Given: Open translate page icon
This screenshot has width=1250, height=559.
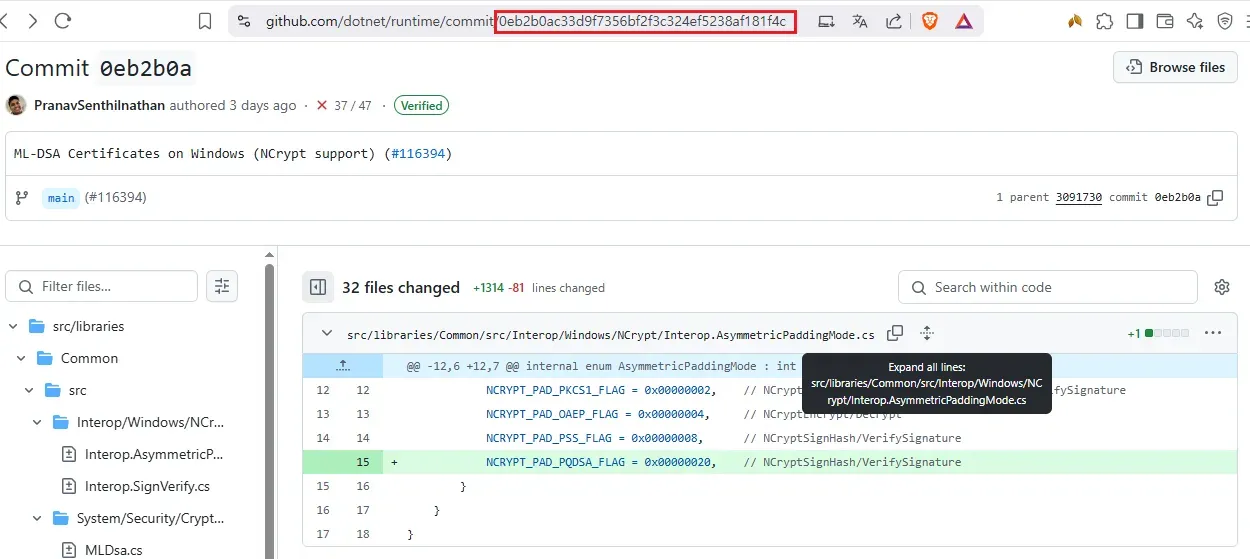Looking at the screenshot, I should pyautogui.click(x=860, y=21).
